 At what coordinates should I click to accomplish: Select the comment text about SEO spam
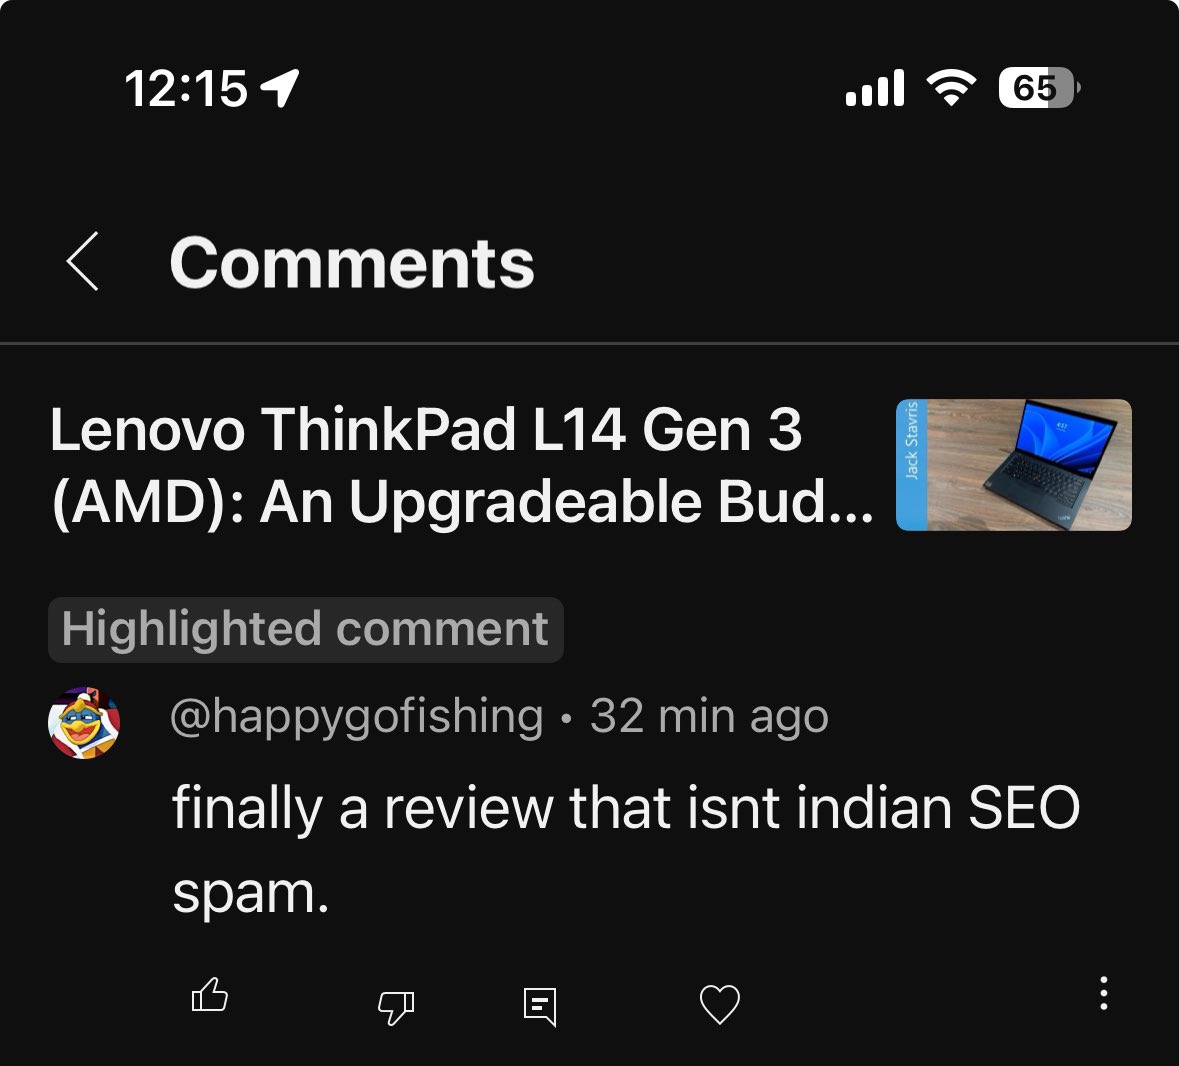tap(626, 849)
